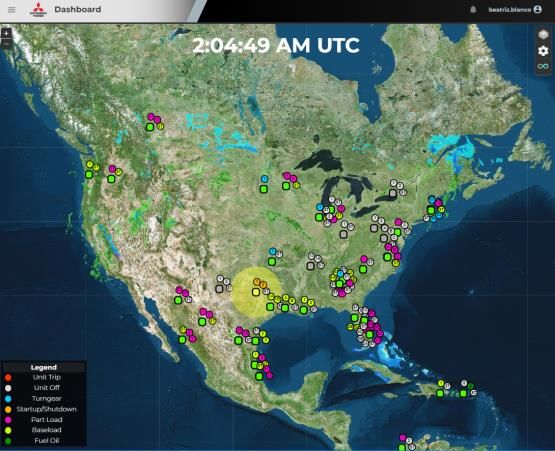The image size is (555, 451).
Task: Click the map zoom in button
Action: coord(6,33)
